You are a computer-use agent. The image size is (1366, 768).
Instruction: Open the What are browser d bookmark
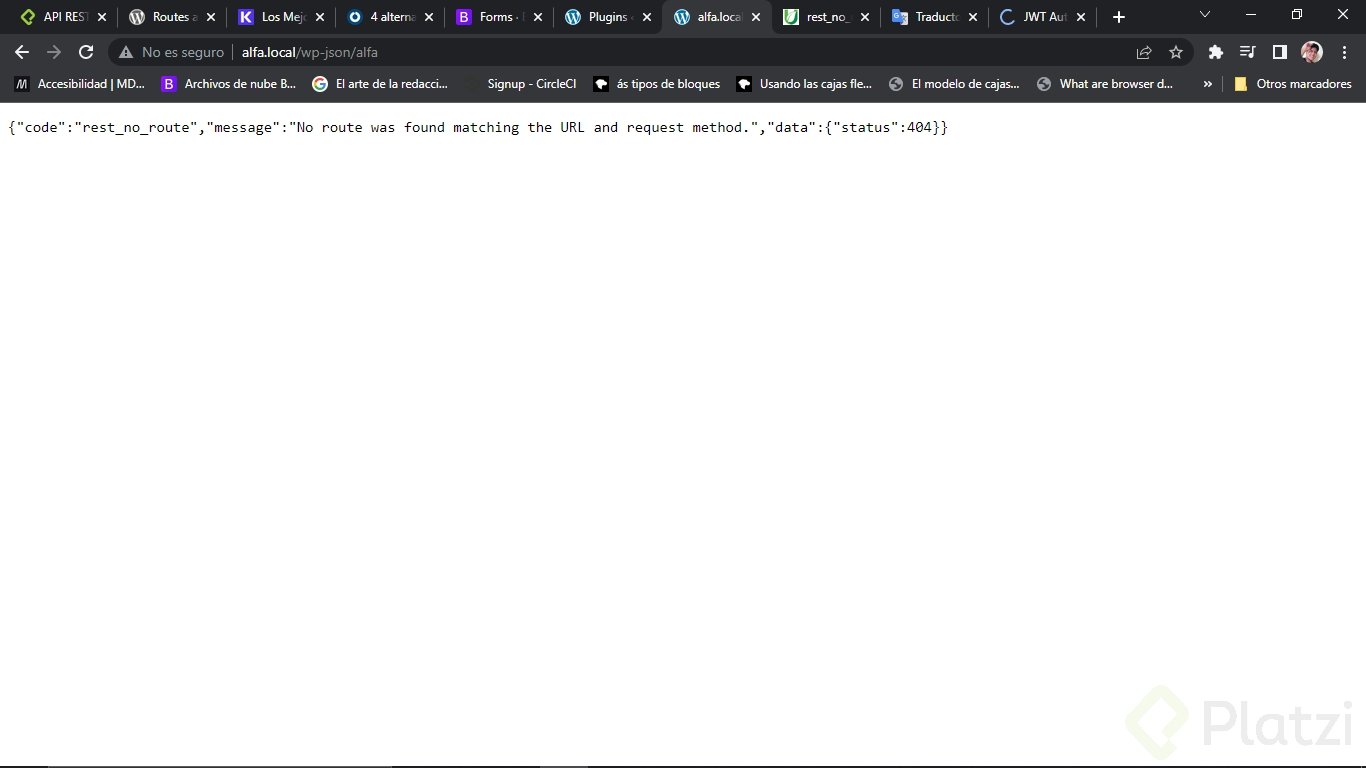coord(1105,84)
